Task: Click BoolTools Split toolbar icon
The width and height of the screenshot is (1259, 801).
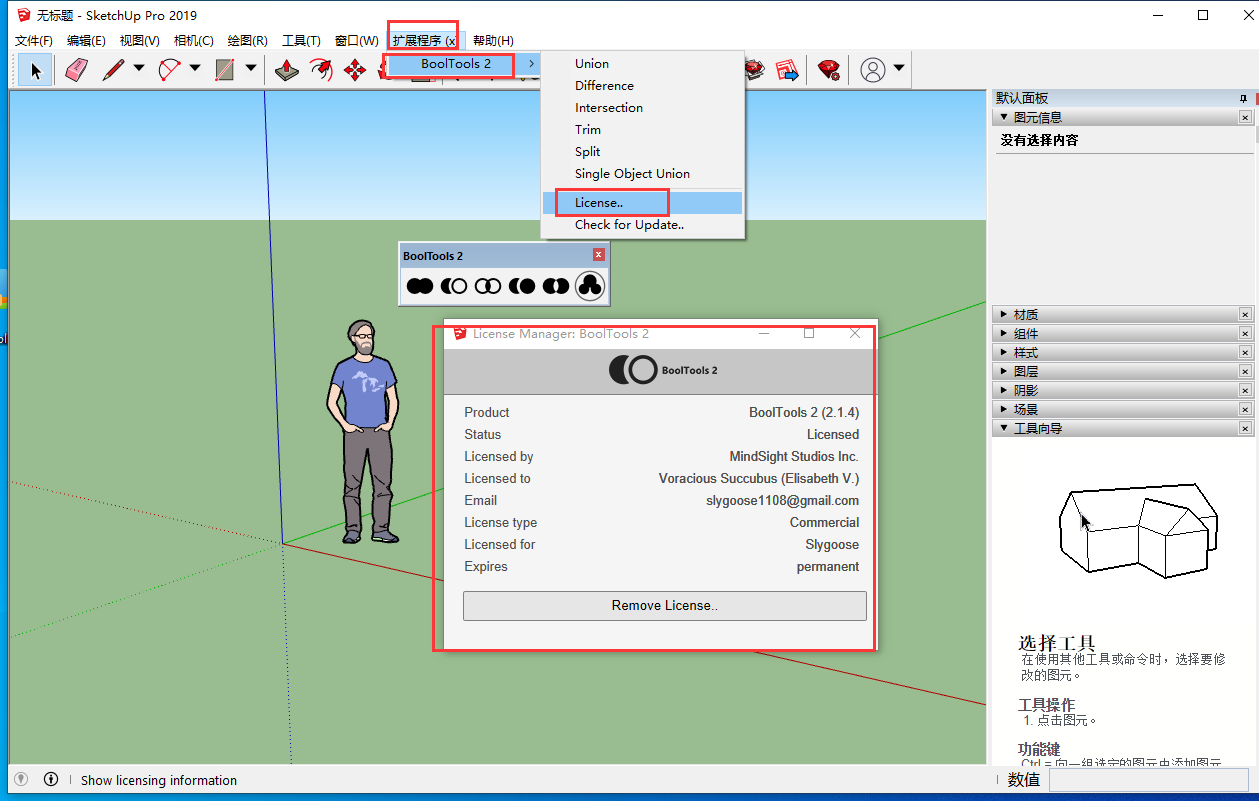Action: click(556, 286)
